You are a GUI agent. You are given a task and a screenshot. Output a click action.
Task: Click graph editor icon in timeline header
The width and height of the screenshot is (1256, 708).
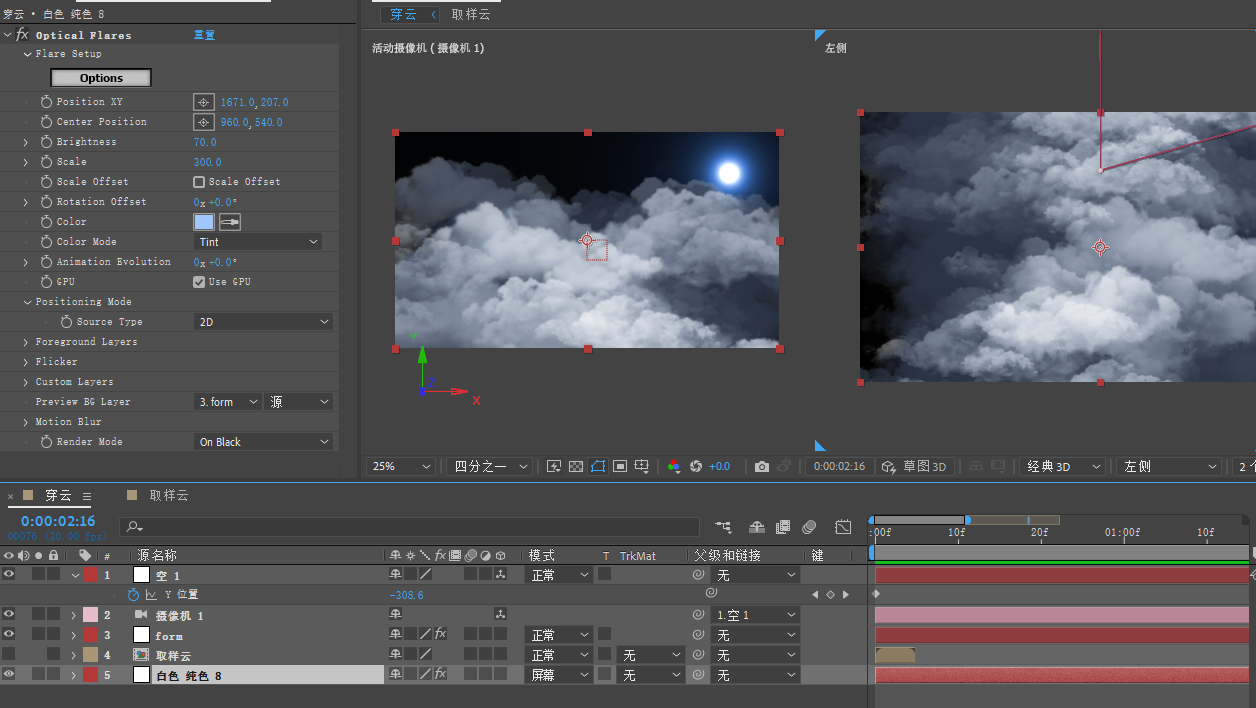(843, 527)
